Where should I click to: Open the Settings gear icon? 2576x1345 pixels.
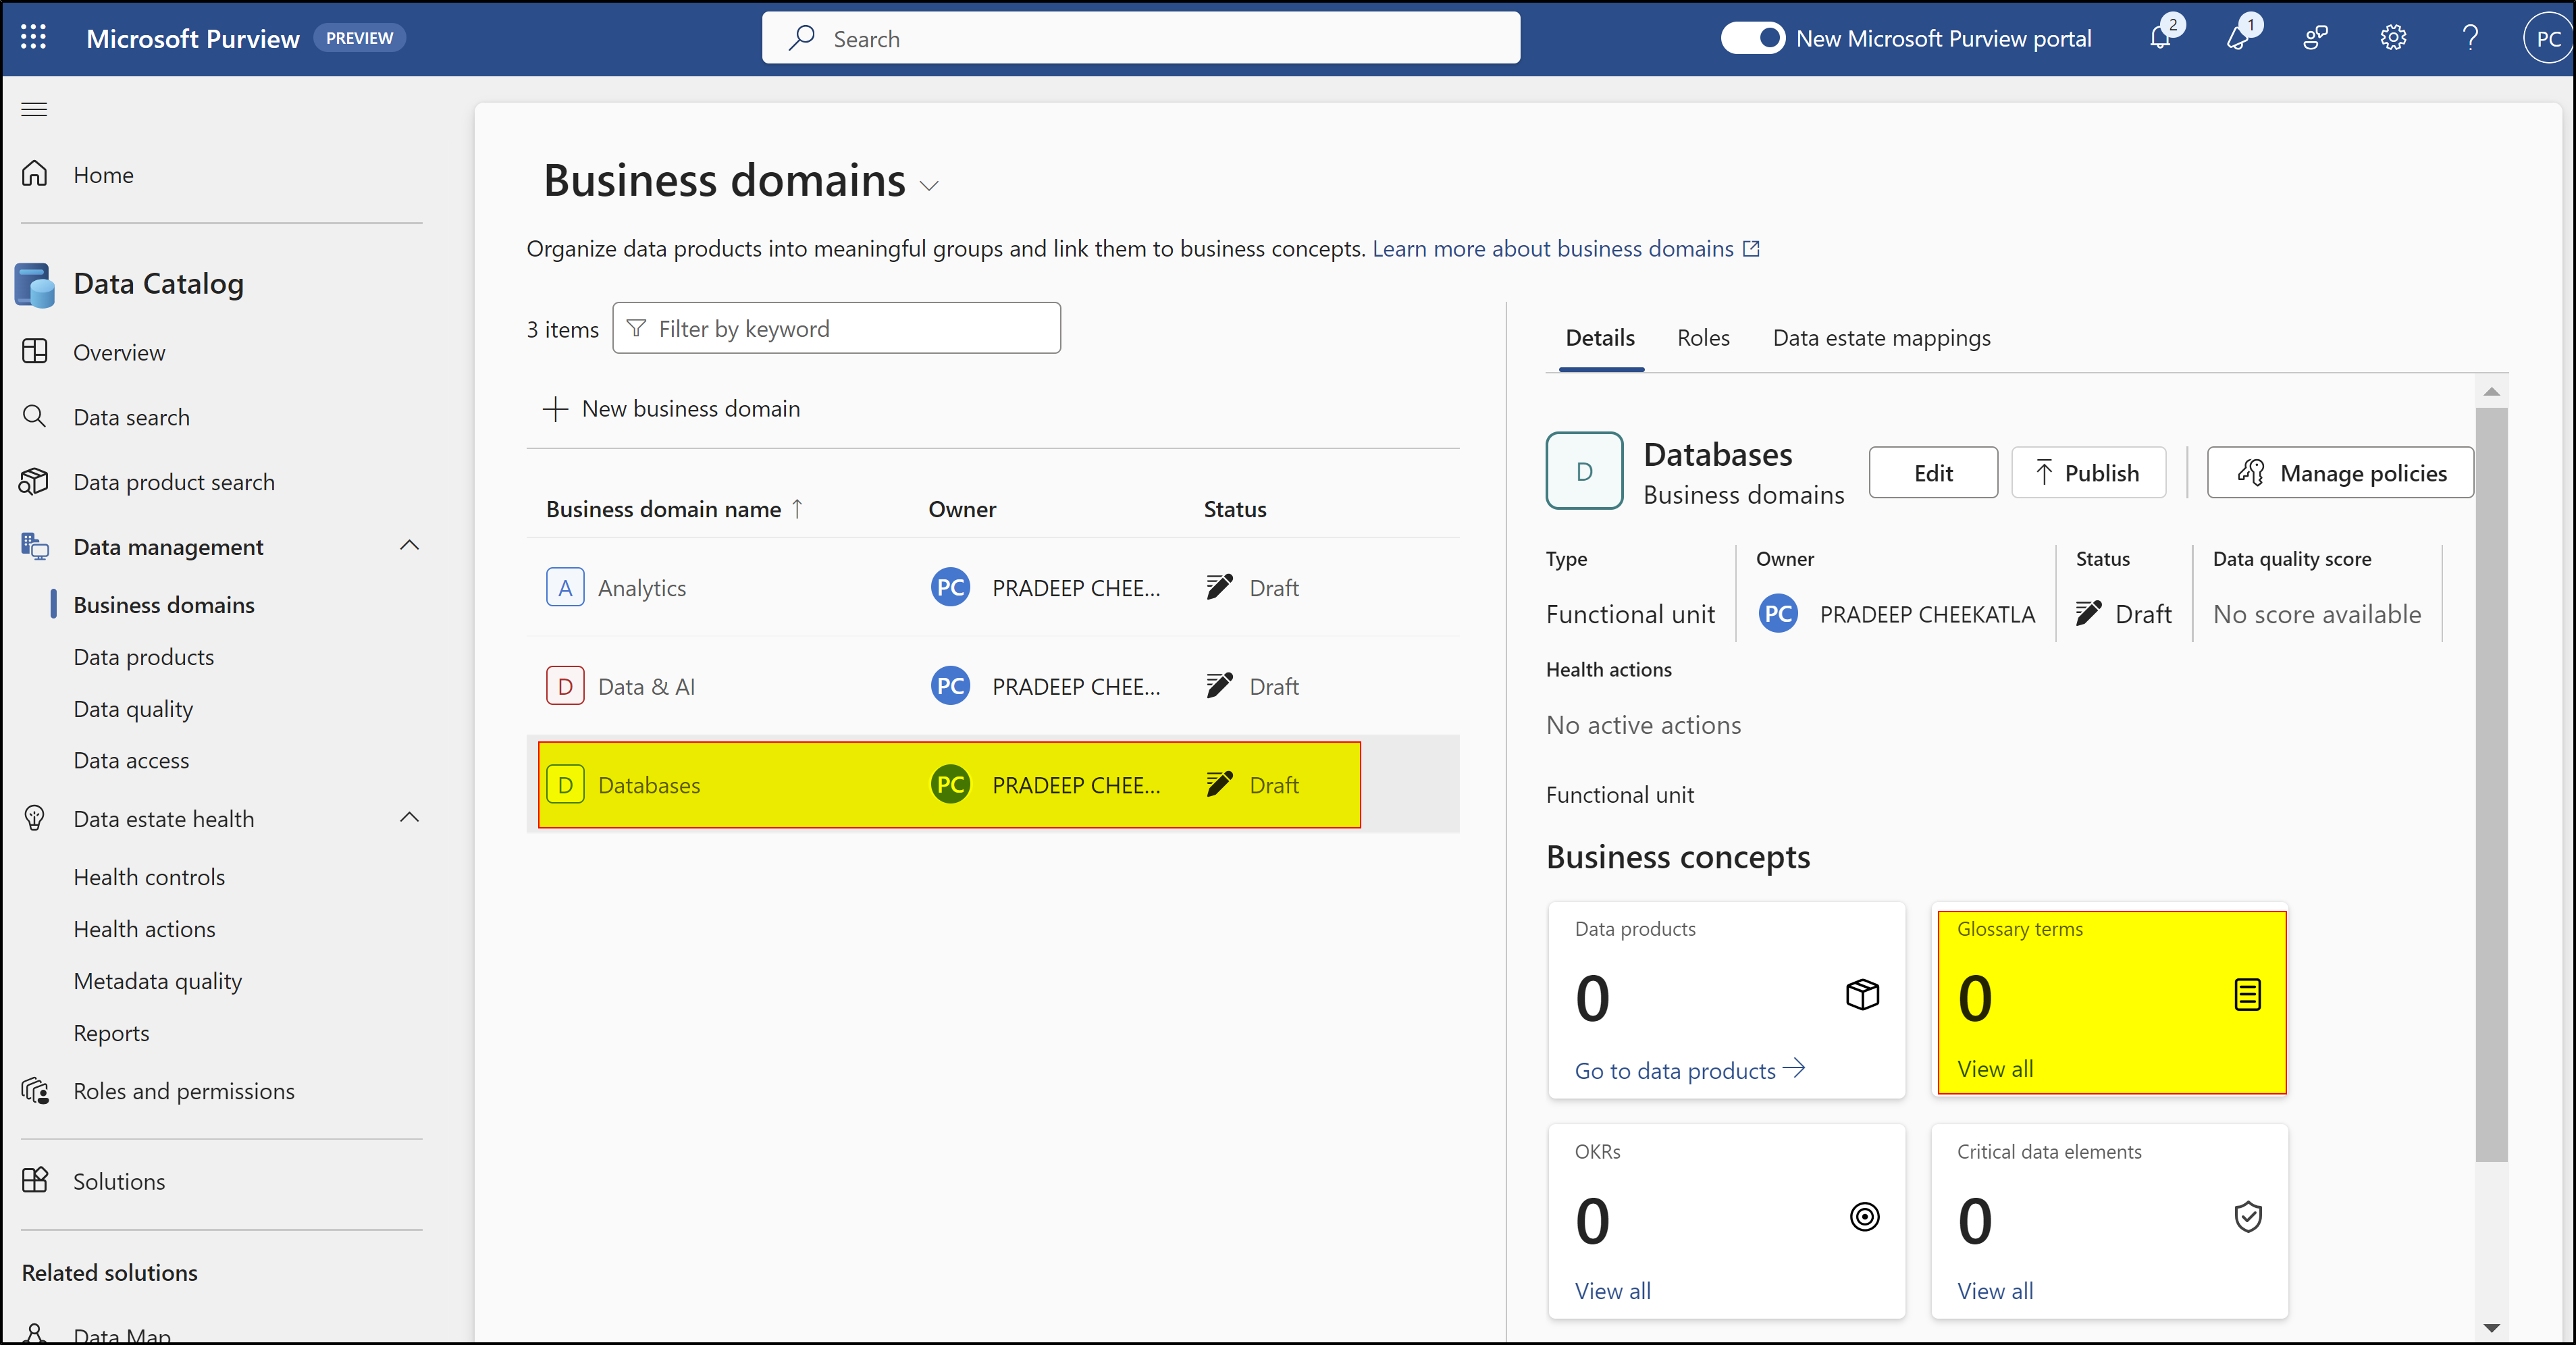point(2393,38)
